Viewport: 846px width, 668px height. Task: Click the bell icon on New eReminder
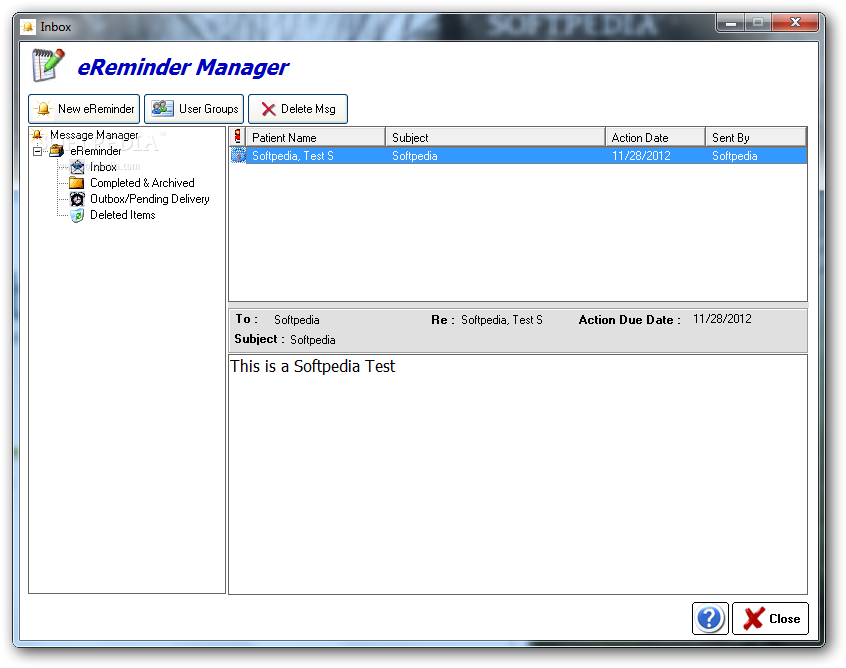[43, 108]
